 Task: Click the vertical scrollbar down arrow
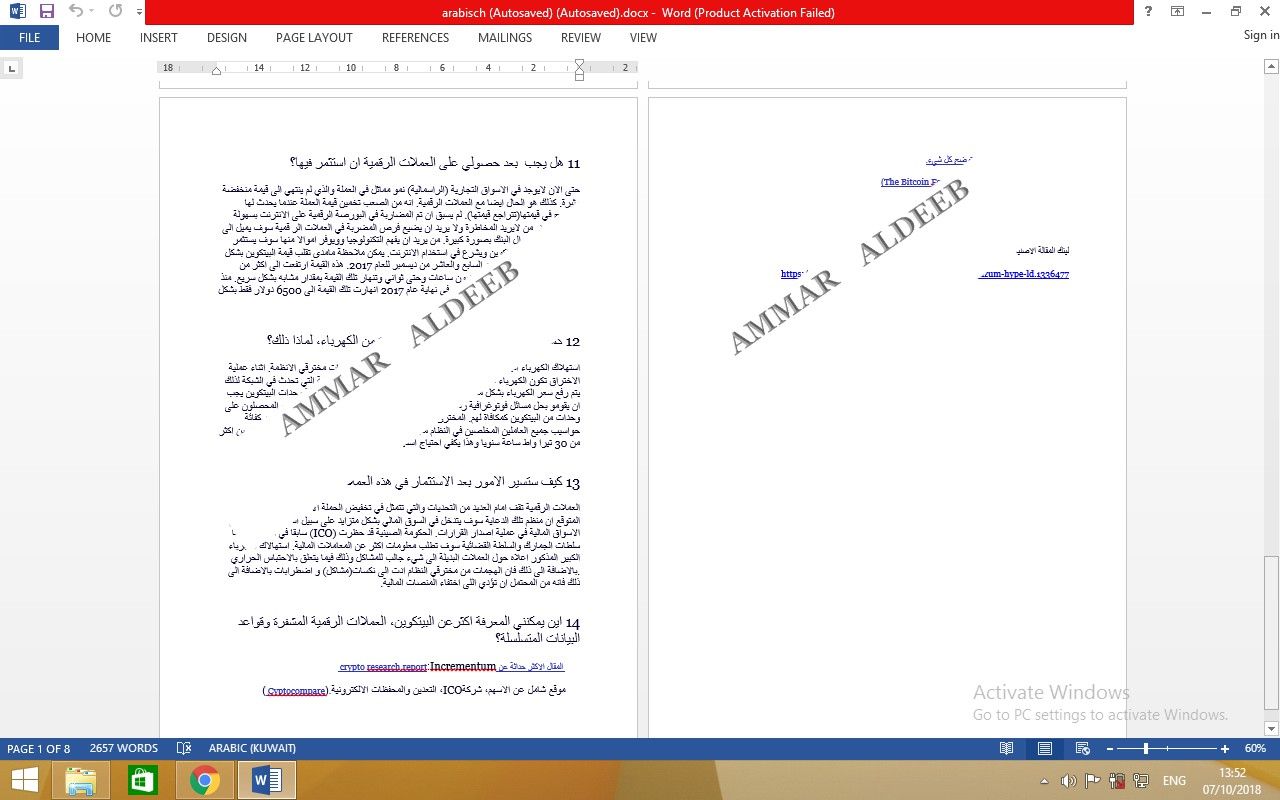click(x=1271, y=729)
